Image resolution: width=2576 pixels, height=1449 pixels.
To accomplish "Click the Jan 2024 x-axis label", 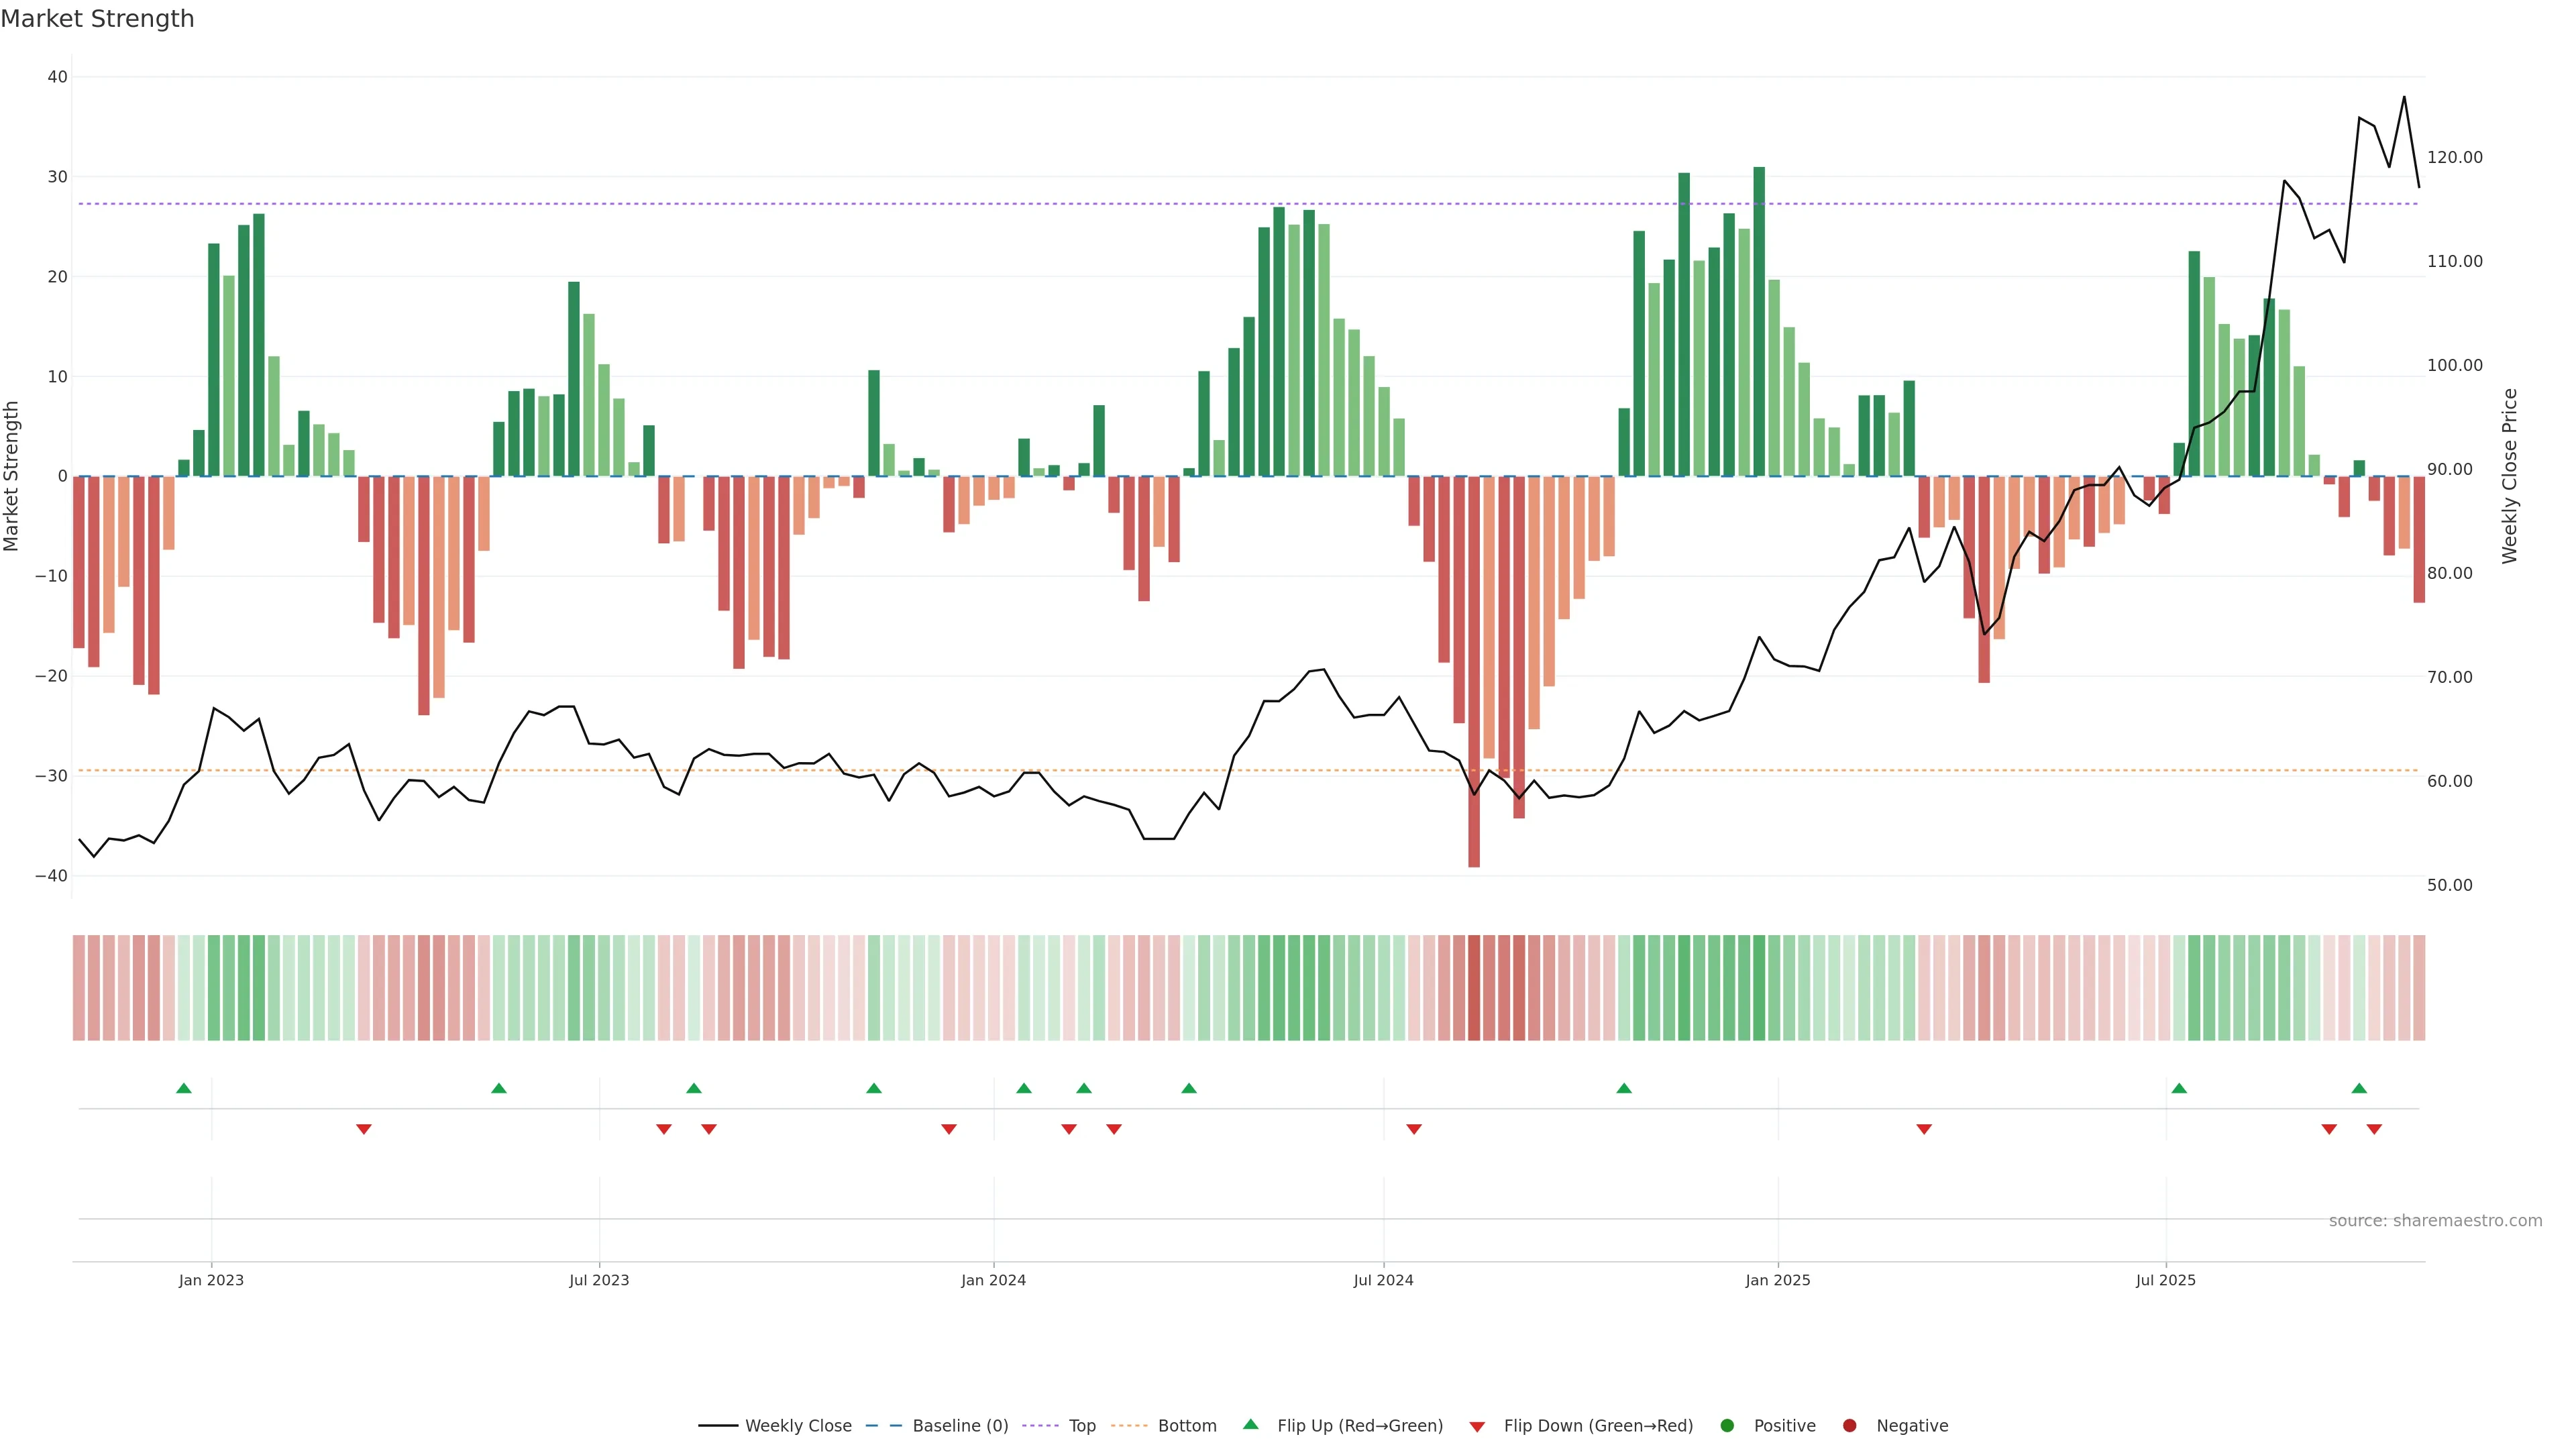I will click(993, 1280).
